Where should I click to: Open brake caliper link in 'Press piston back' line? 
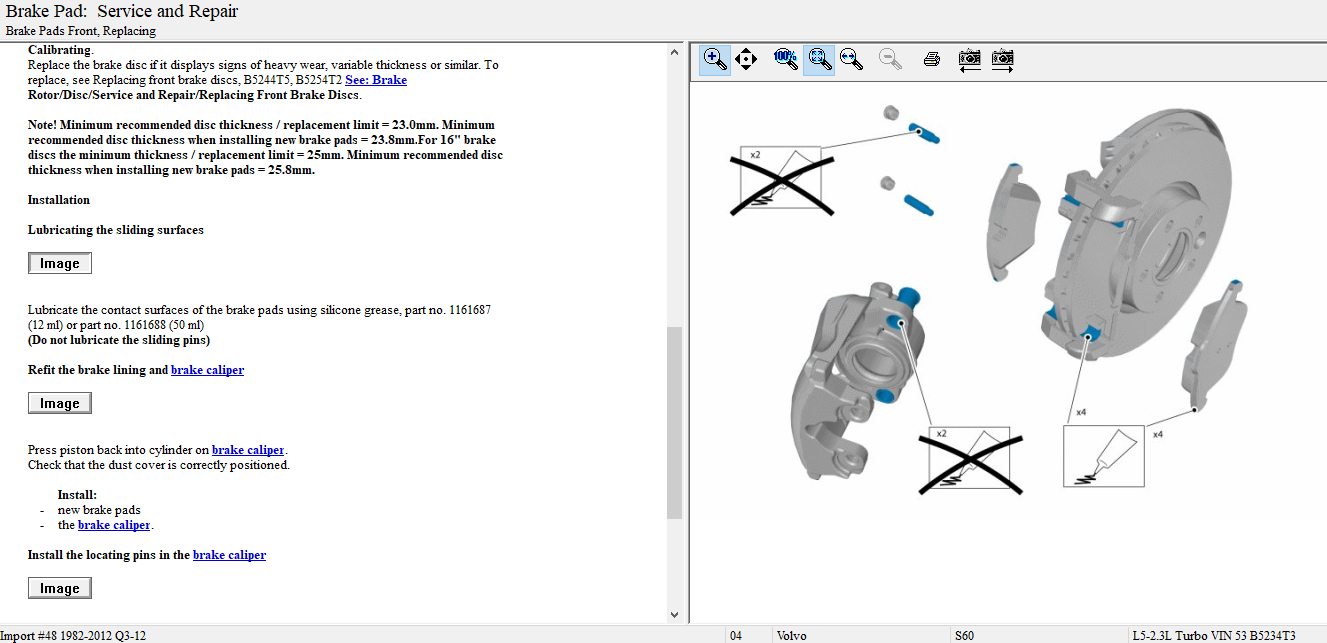pos(248,450)
